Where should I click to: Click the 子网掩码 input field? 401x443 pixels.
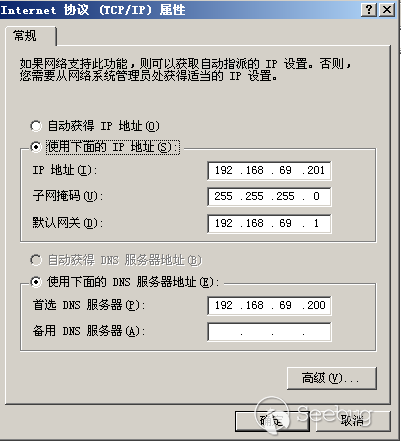pyautogui.click(x=269, y=197)
